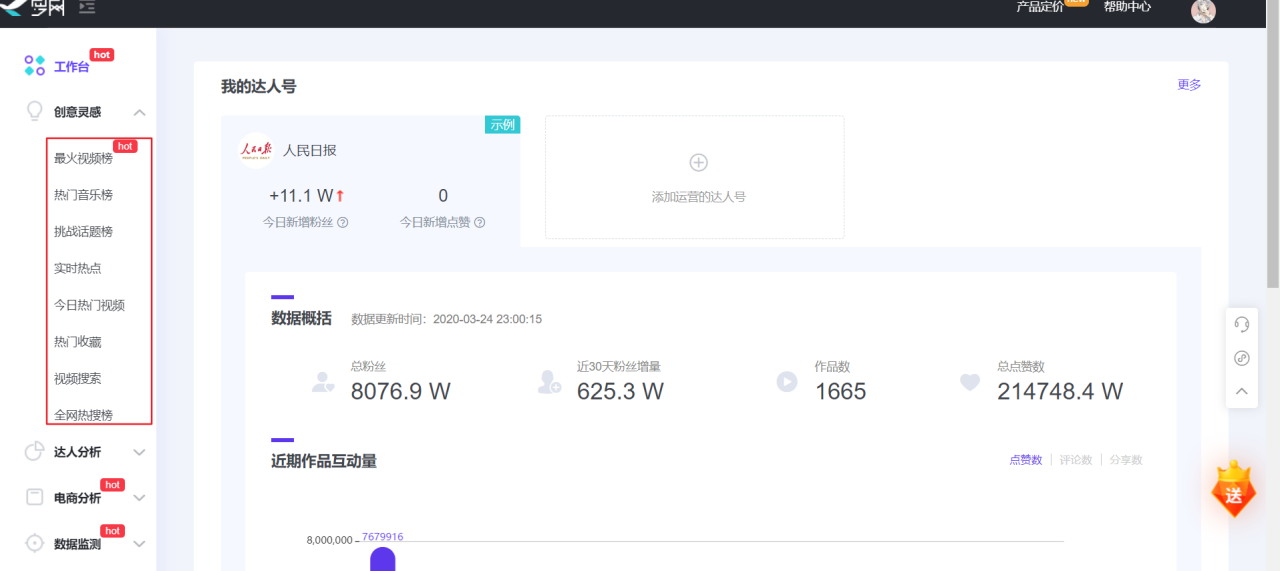Select 点赞数 in interaction chart

point(1026,460)
